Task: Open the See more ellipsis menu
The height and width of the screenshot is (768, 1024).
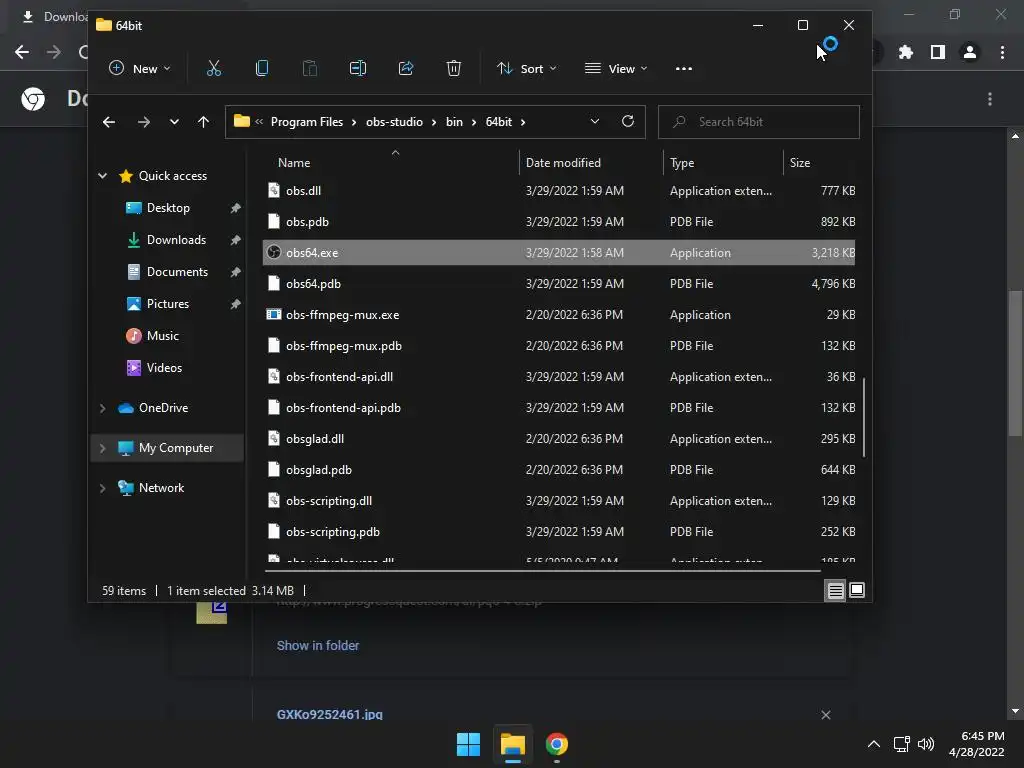Action: click(x=684, y=69)
